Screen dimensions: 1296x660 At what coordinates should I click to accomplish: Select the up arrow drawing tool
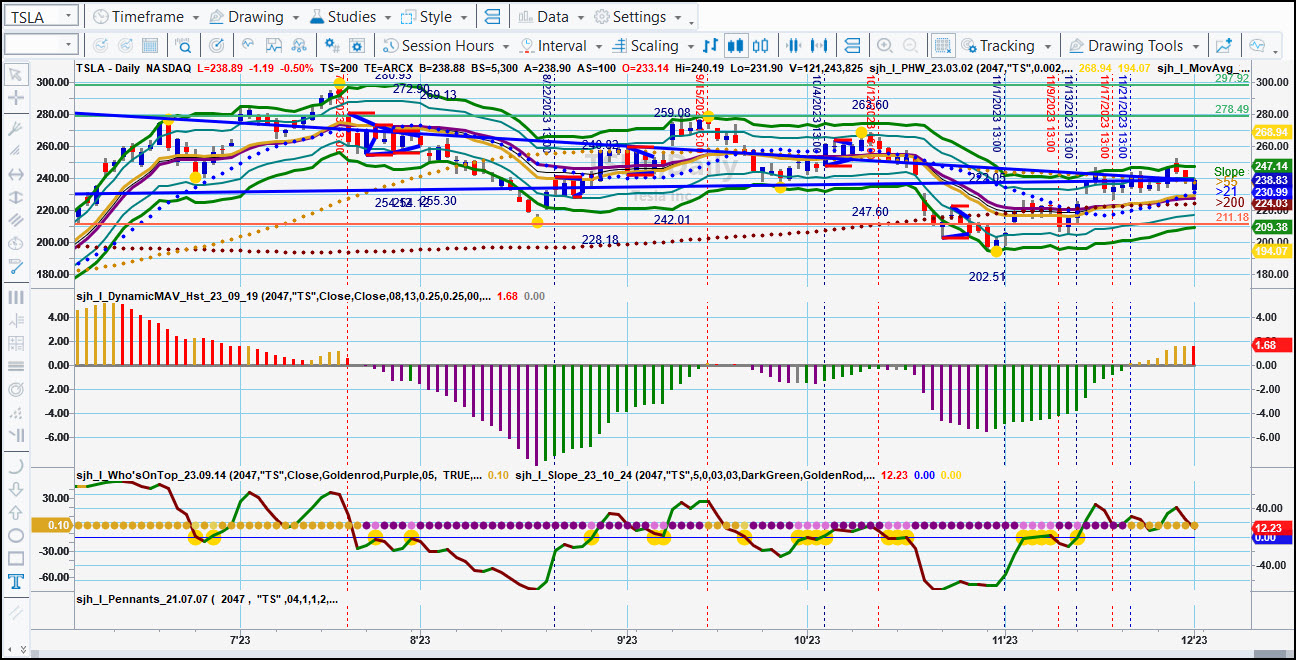pyautogui.click(x=16, y=512)
